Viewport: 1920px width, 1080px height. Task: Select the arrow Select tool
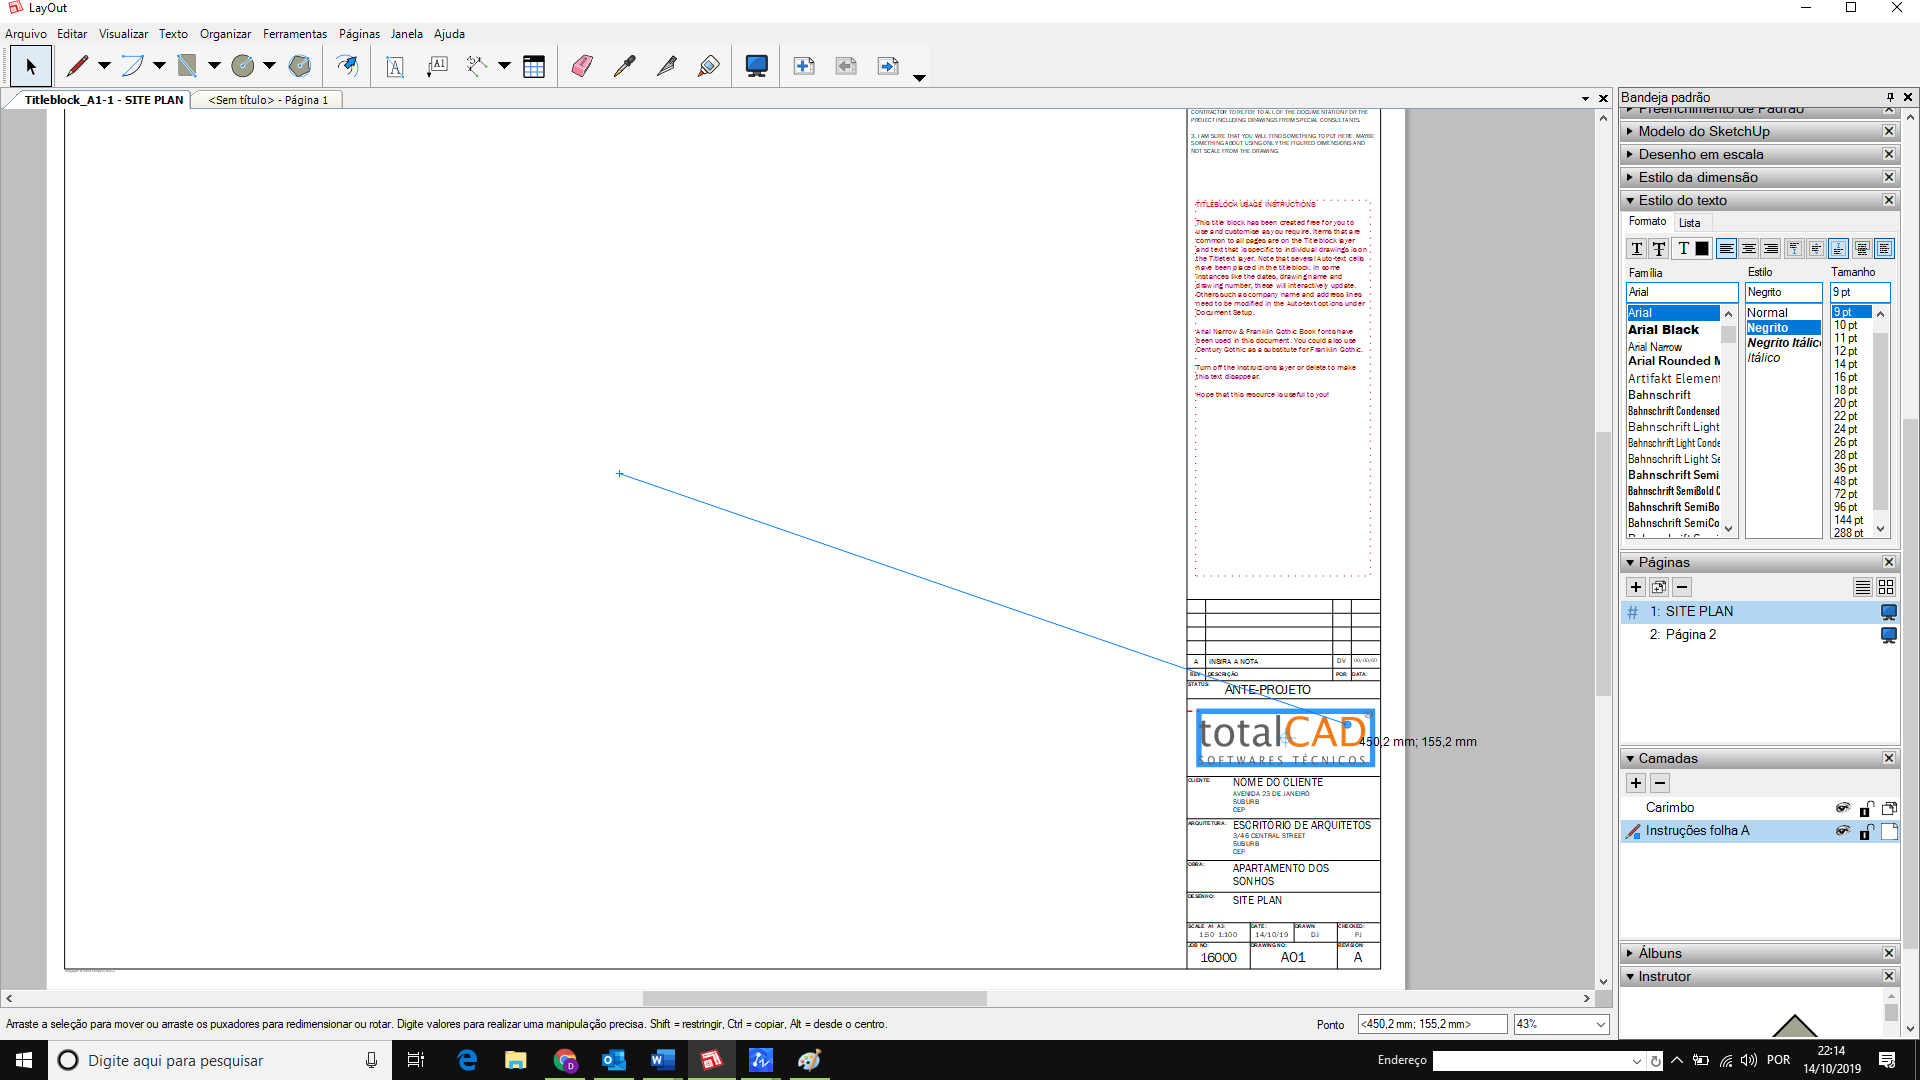point(31,66)
